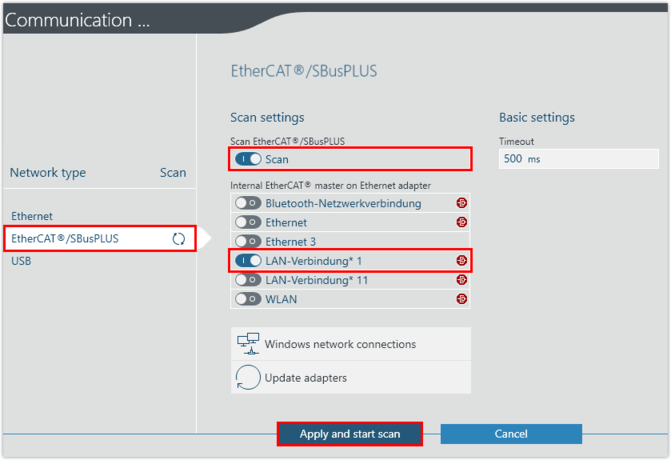671x460 pixels.
Task: Click red status icon on the Ethernet row
Action: click(x=461, y=222)
